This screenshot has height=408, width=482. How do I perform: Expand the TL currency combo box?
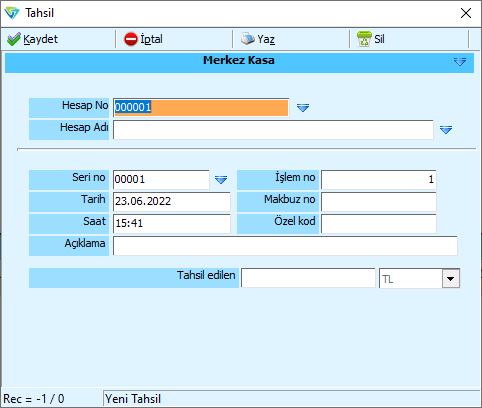coord(451,279)
